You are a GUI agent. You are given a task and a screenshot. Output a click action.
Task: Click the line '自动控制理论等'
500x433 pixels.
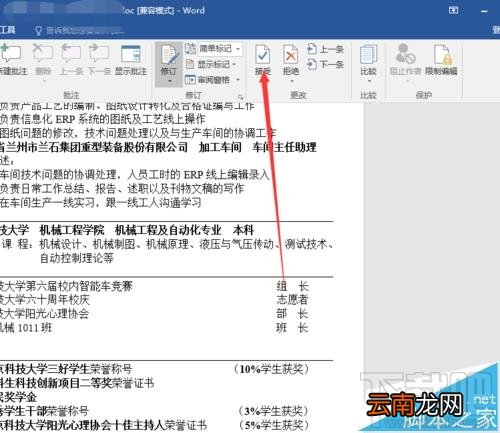click(77, 258)
